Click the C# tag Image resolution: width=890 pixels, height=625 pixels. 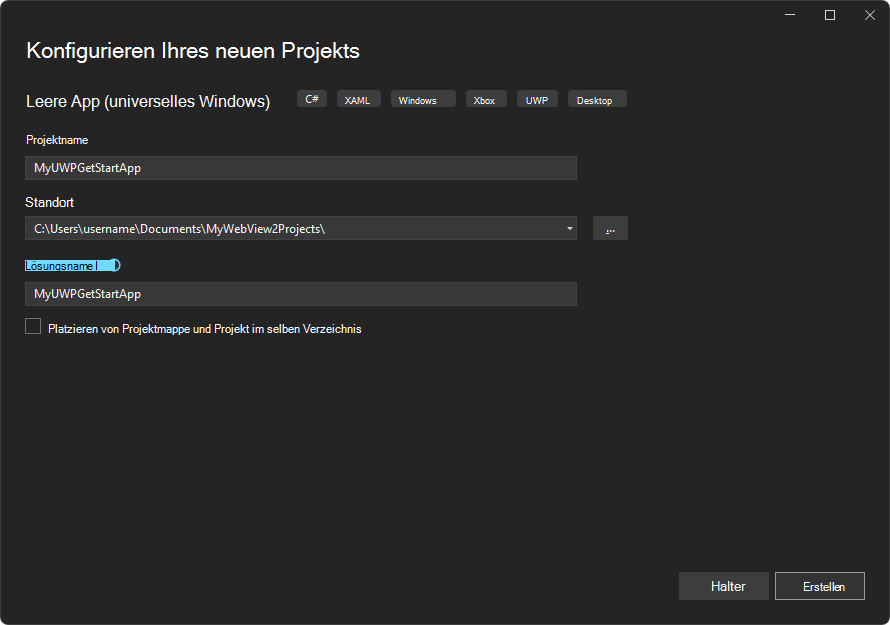coord(312,99)
